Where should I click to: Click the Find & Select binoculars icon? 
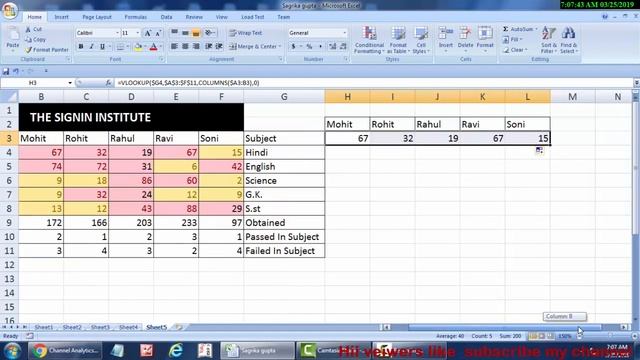click(569, 33)
